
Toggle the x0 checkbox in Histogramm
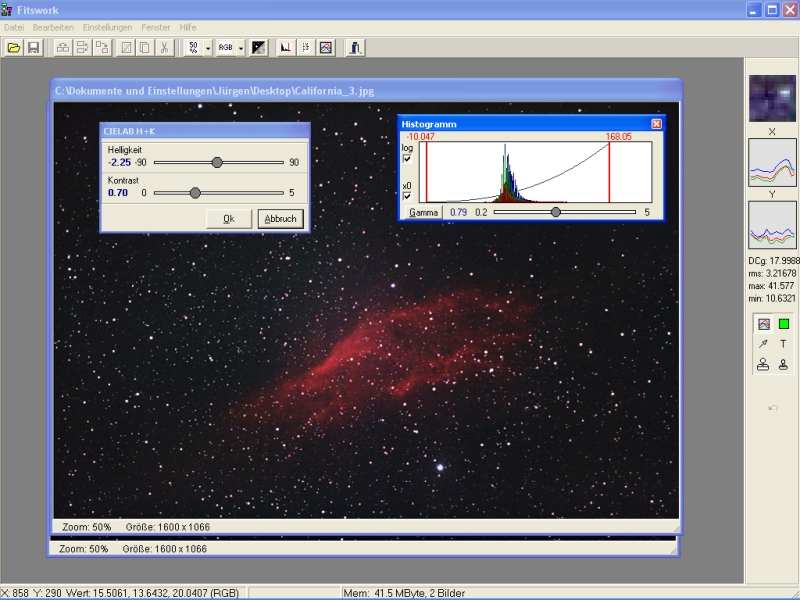point(407,197)
